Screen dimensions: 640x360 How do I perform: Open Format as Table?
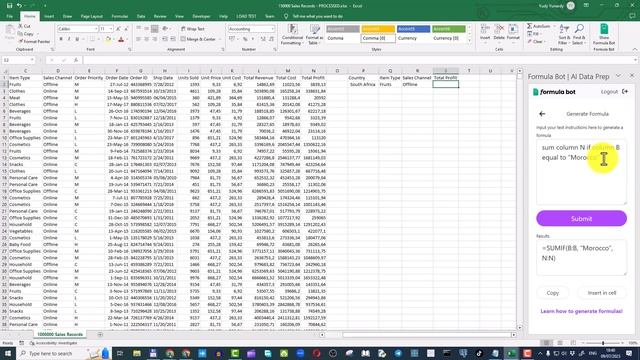314,34
